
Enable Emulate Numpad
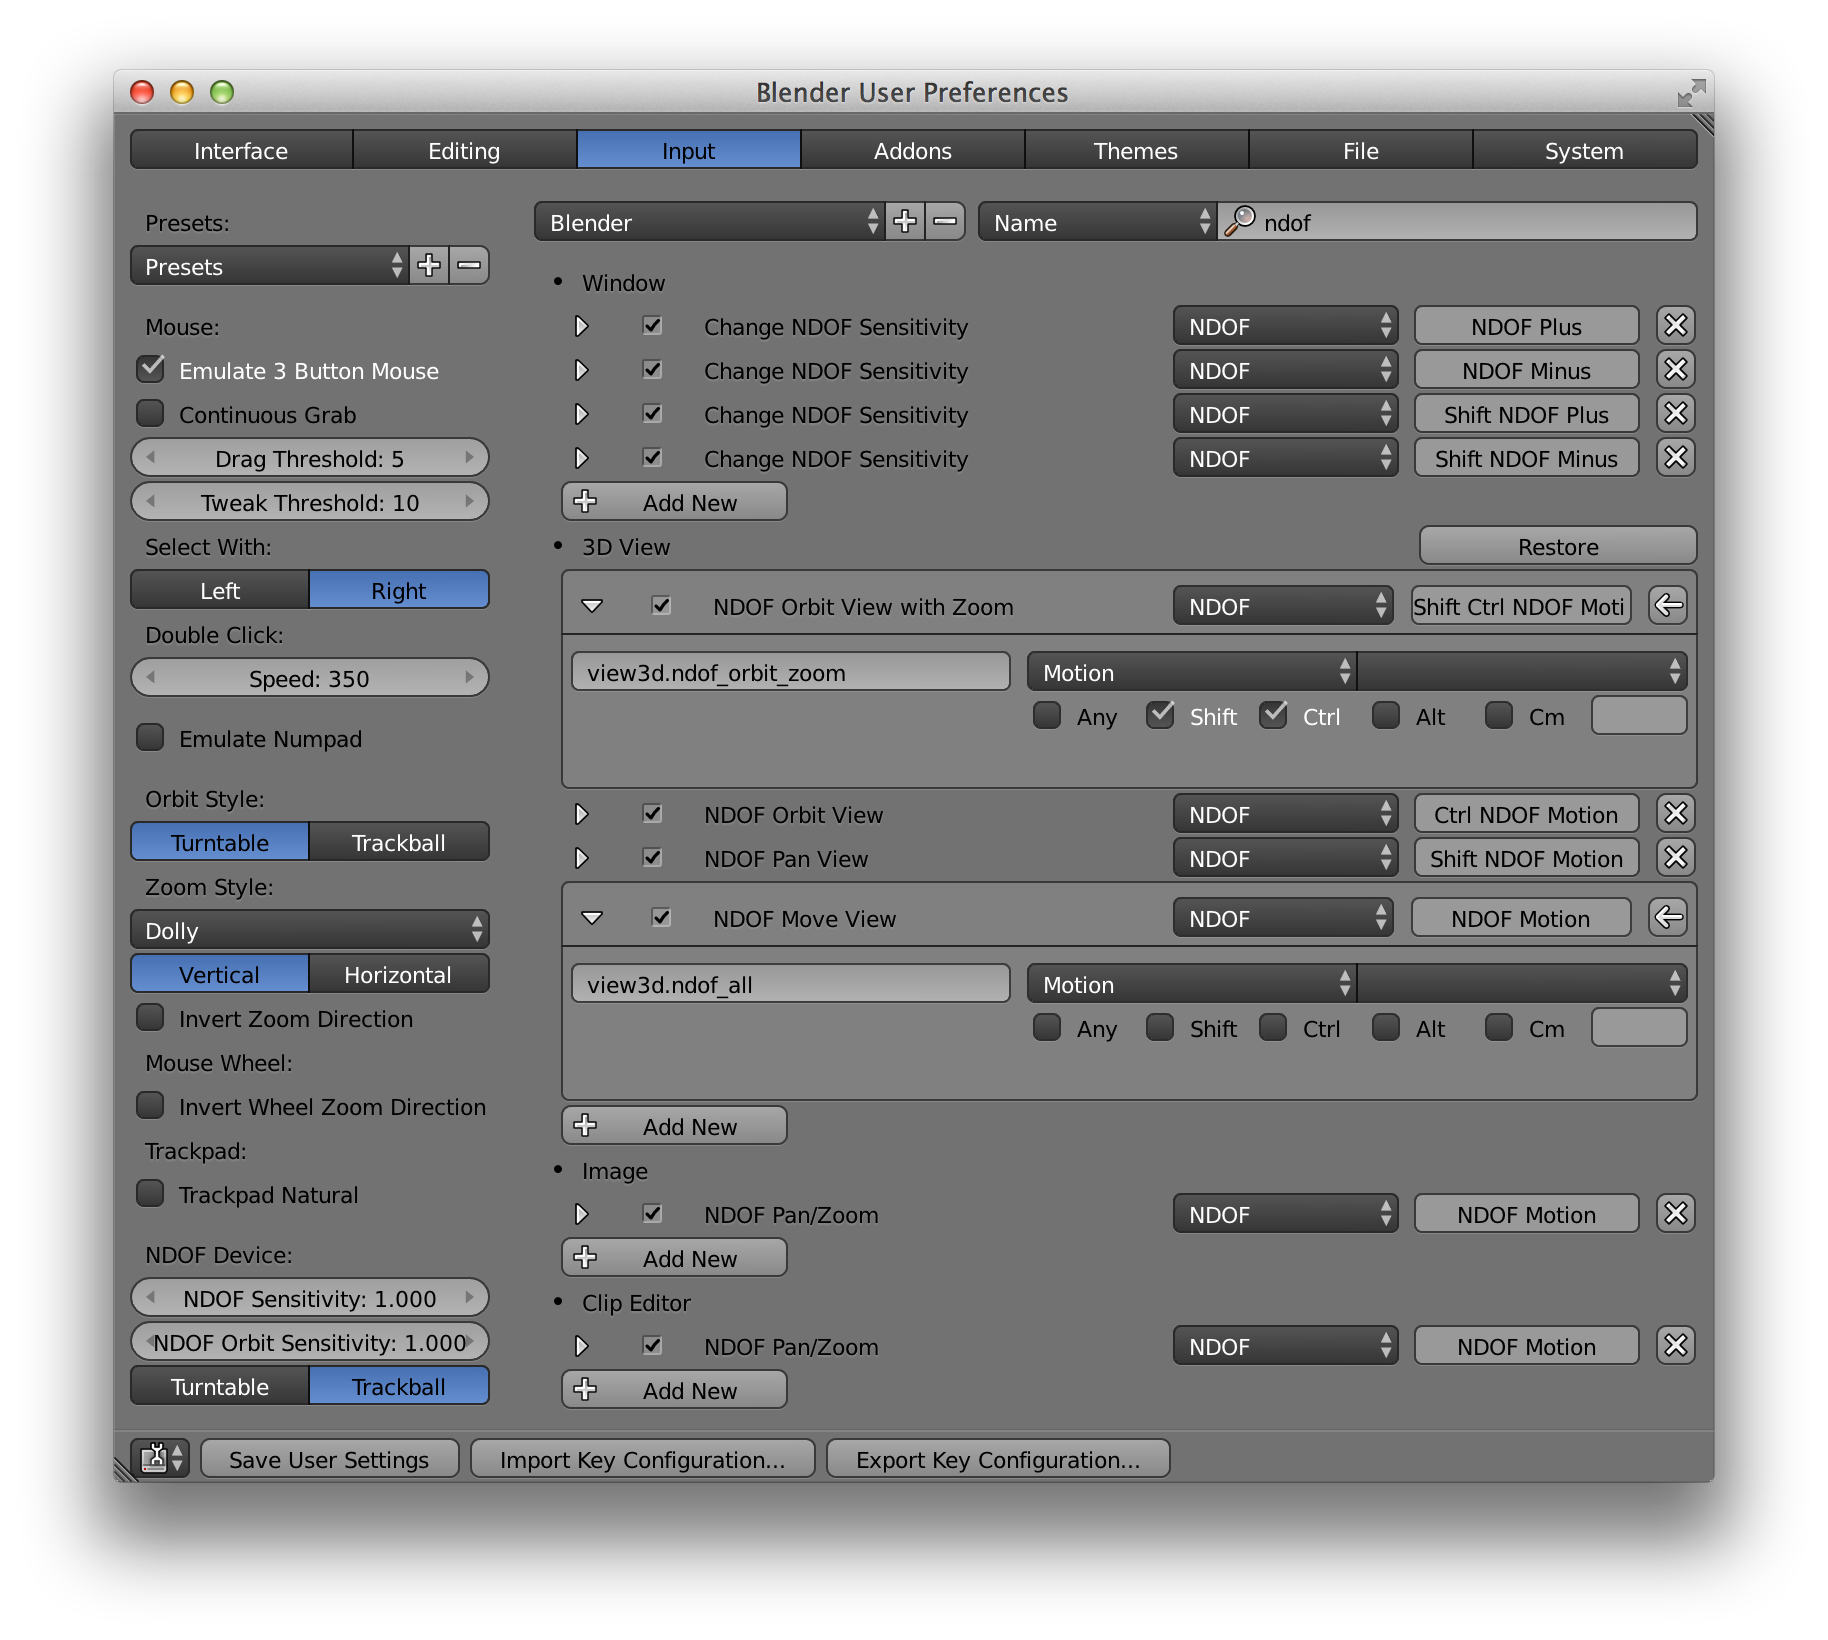click(150, 737)
